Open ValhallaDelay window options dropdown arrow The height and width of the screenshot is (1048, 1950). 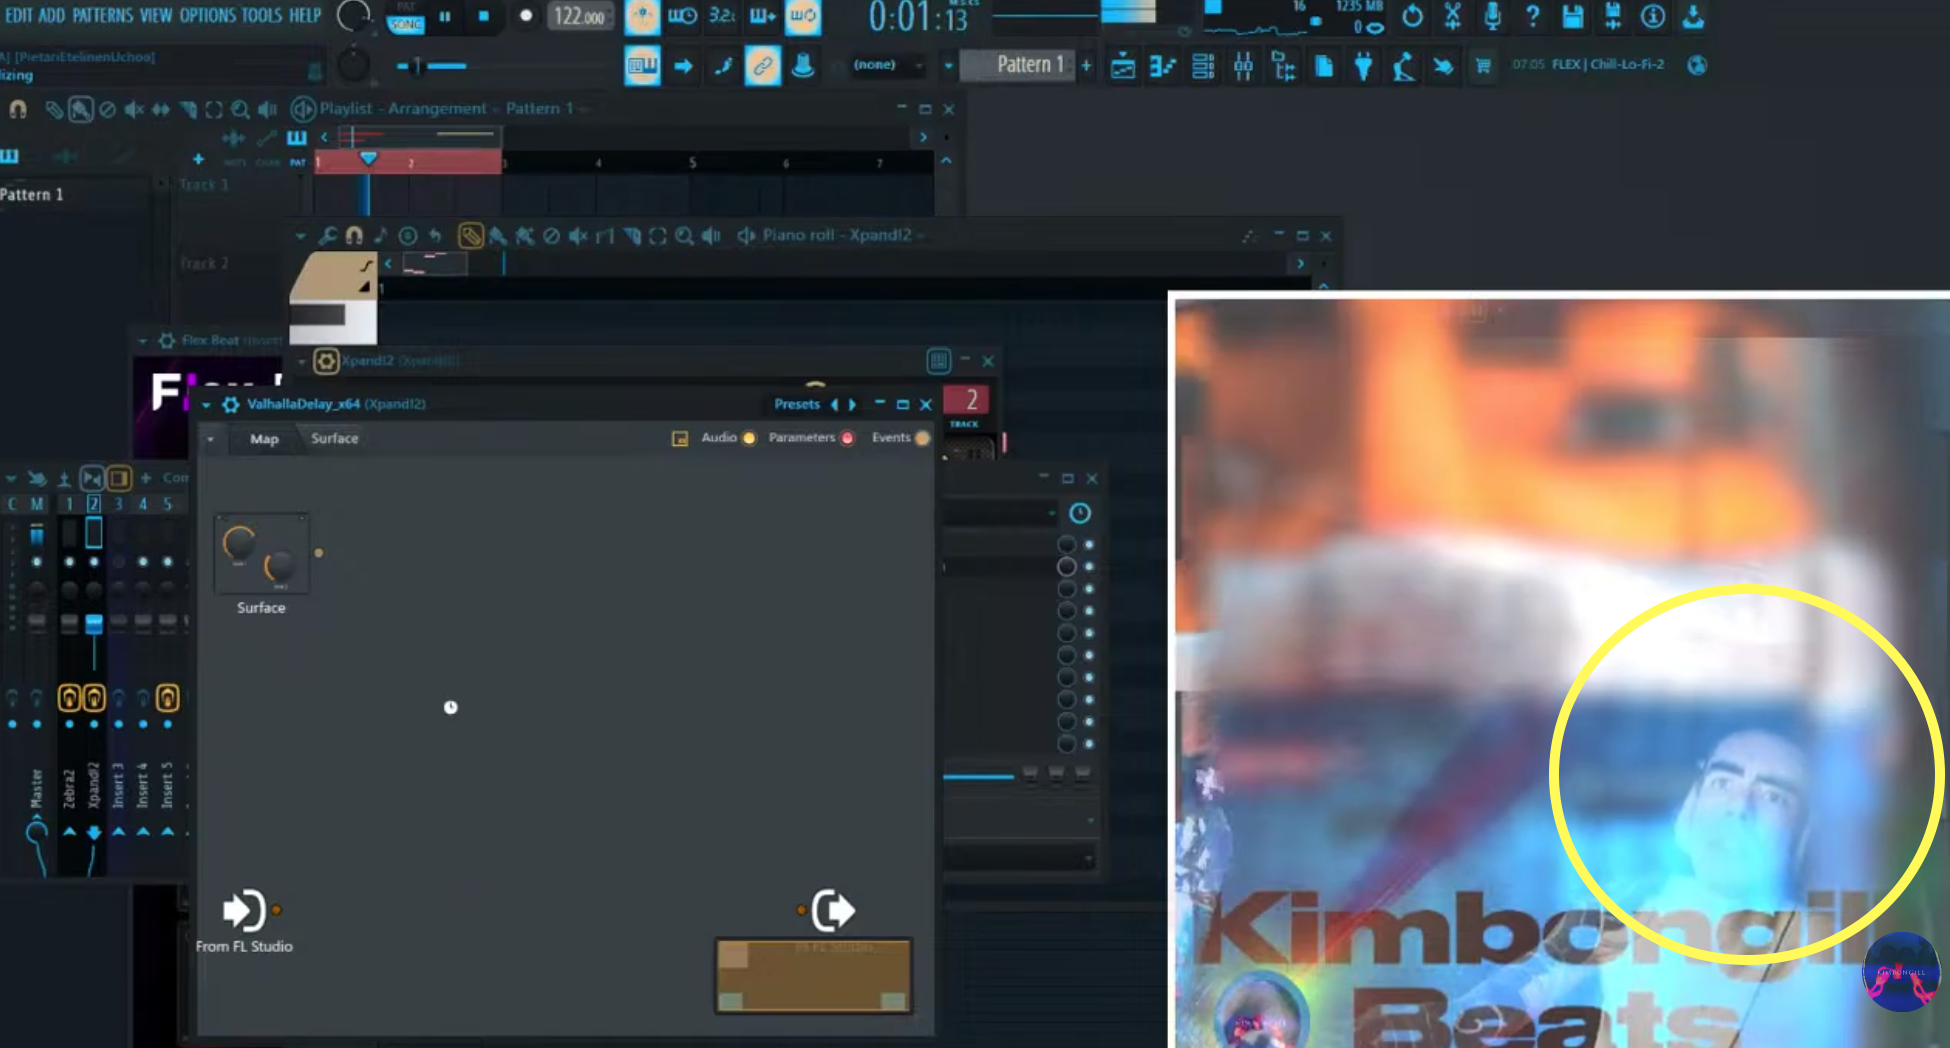(207, 405)
